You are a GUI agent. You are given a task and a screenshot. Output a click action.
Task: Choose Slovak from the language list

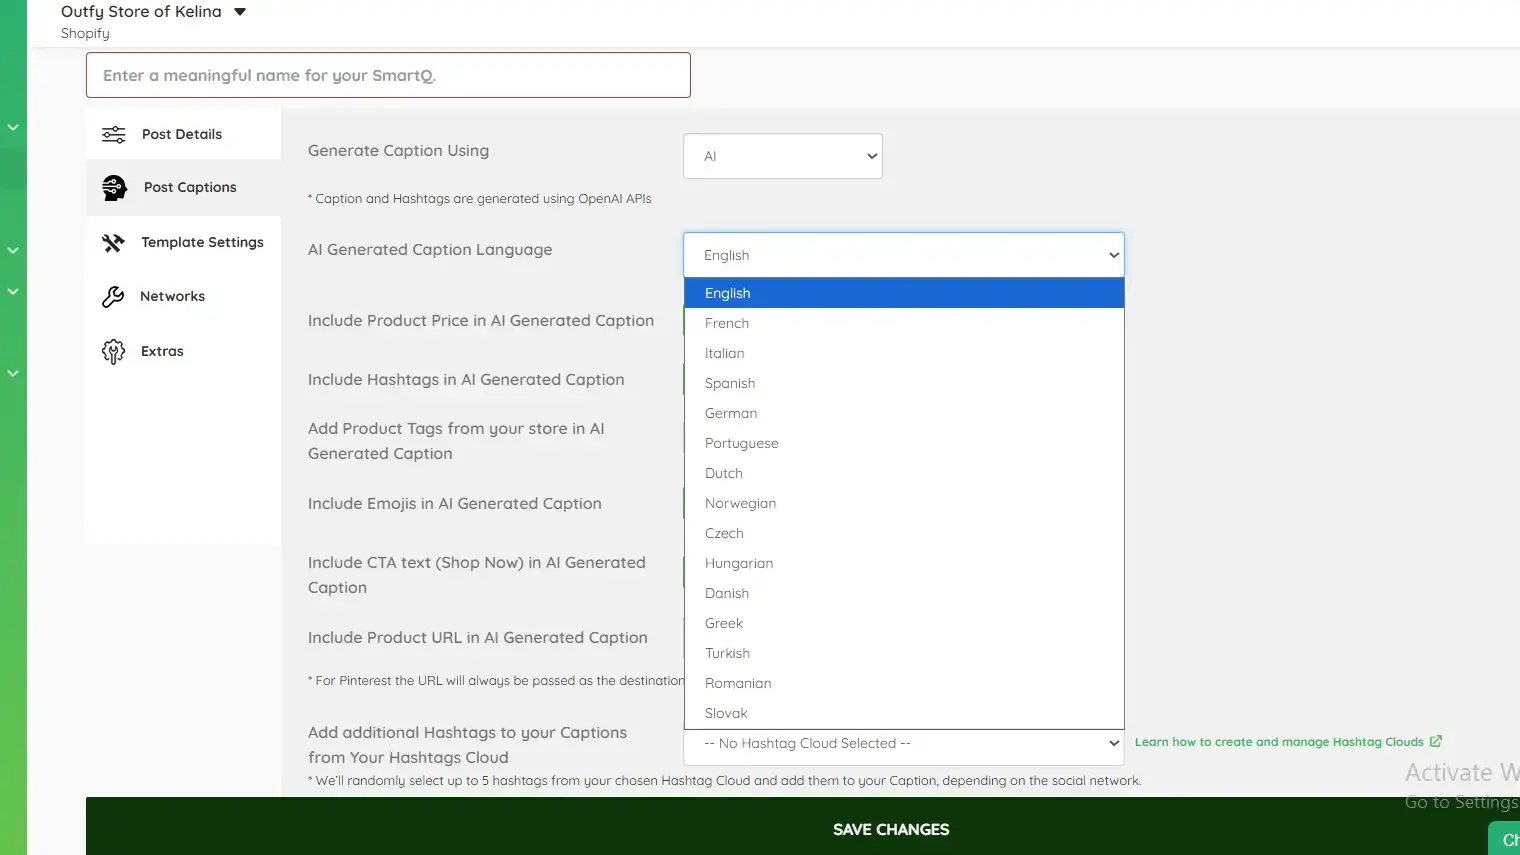pos(904,713)
